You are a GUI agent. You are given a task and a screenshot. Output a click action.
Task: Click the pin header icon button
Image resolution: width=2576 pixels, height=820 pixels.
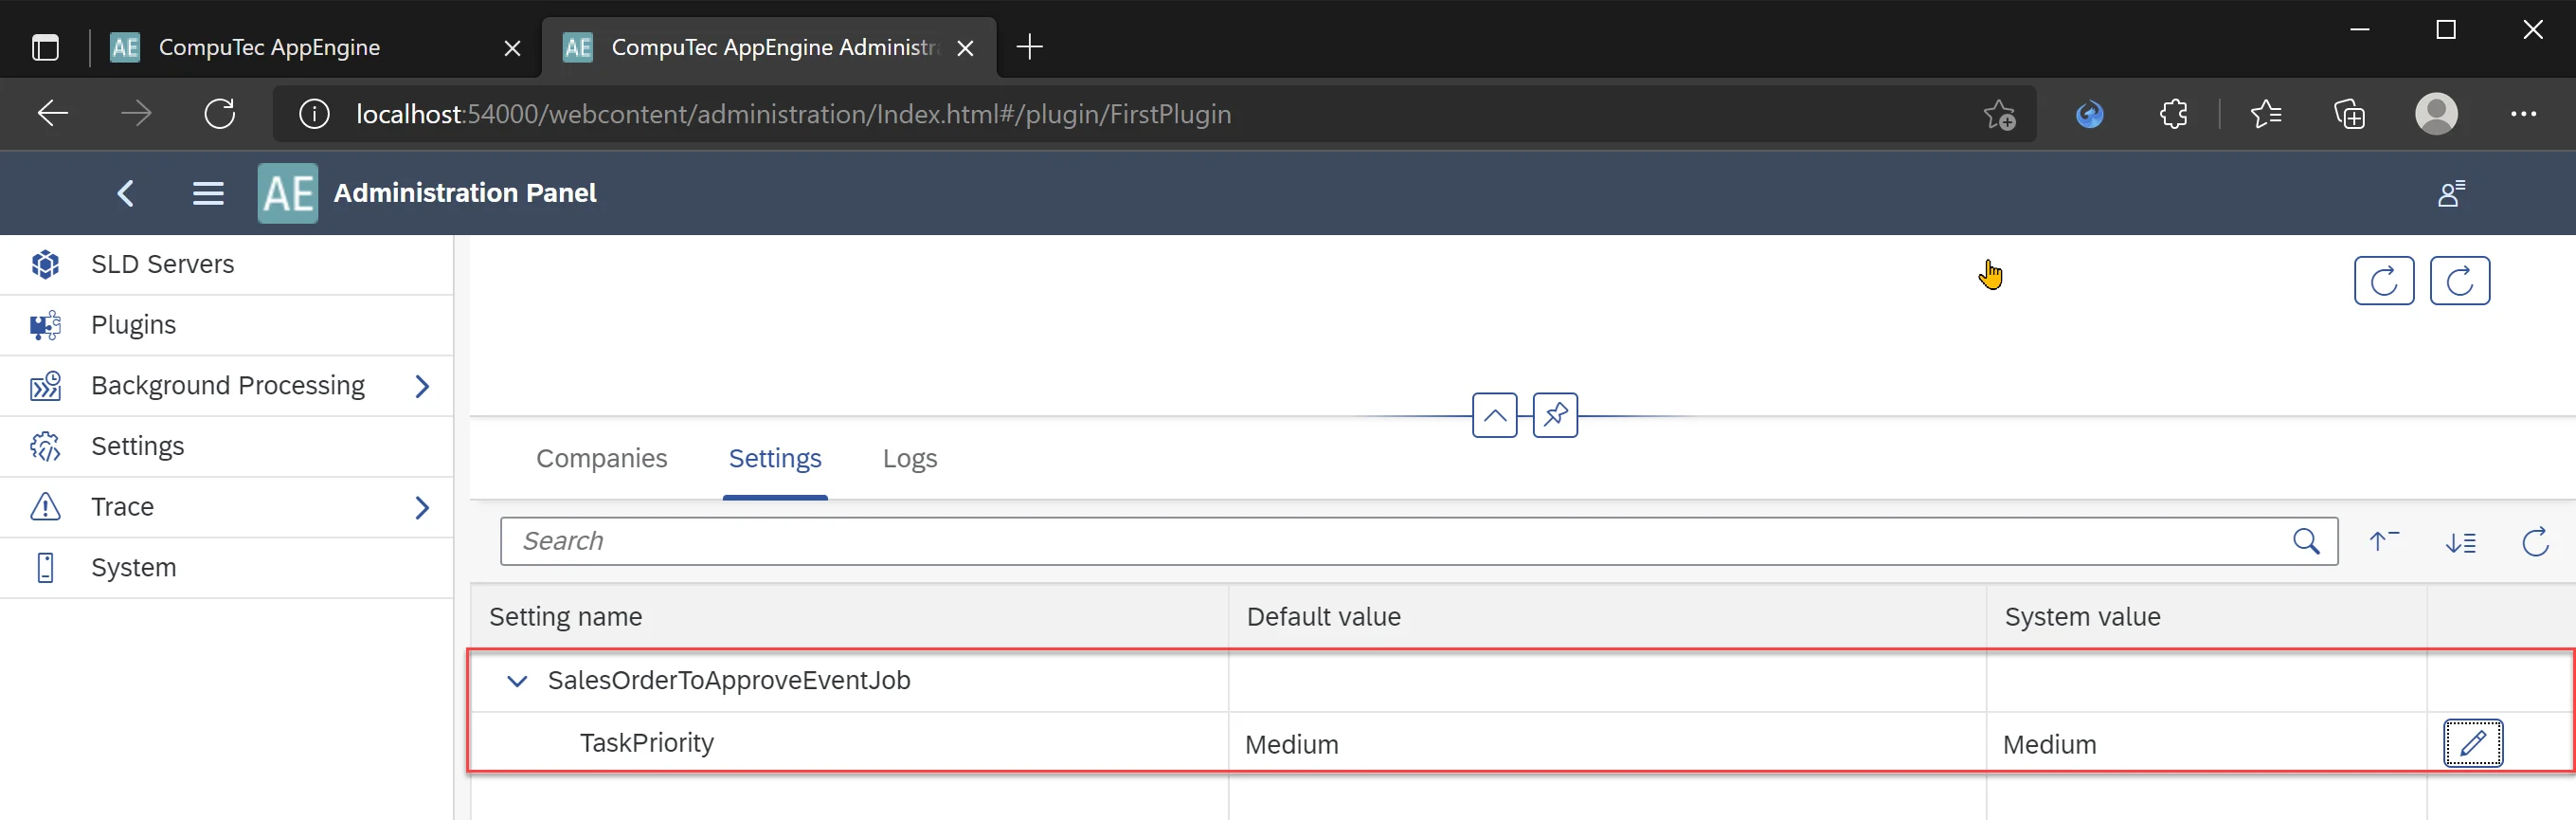pyautogui.click(x=1555, y=415)
